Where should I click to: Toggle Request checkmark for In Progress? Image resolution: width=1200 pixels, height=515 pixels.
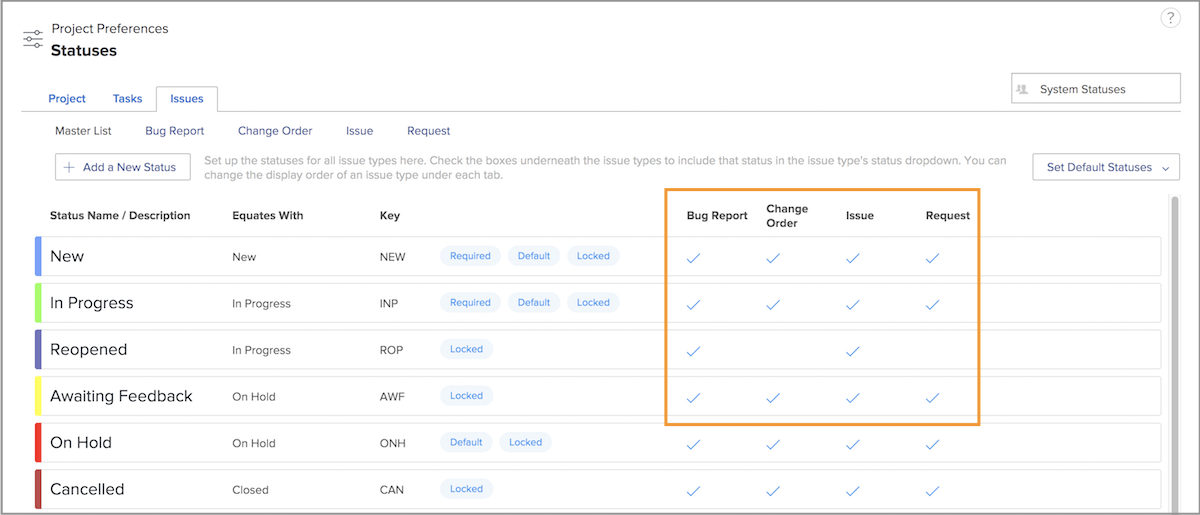point(932,304)
